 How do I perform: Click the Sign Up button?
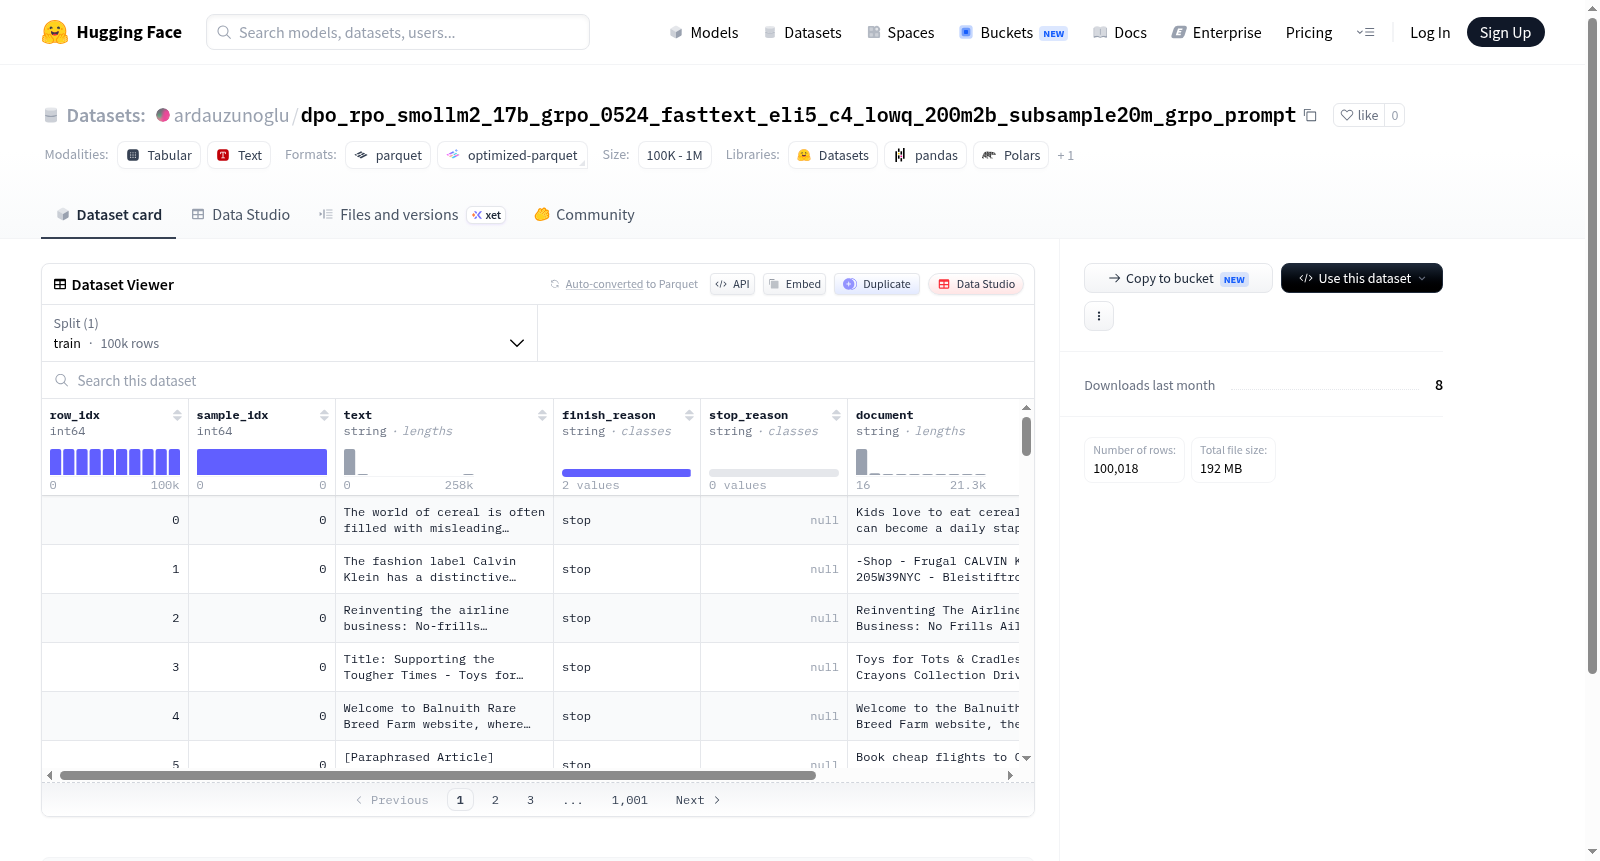click(1505, 32)
